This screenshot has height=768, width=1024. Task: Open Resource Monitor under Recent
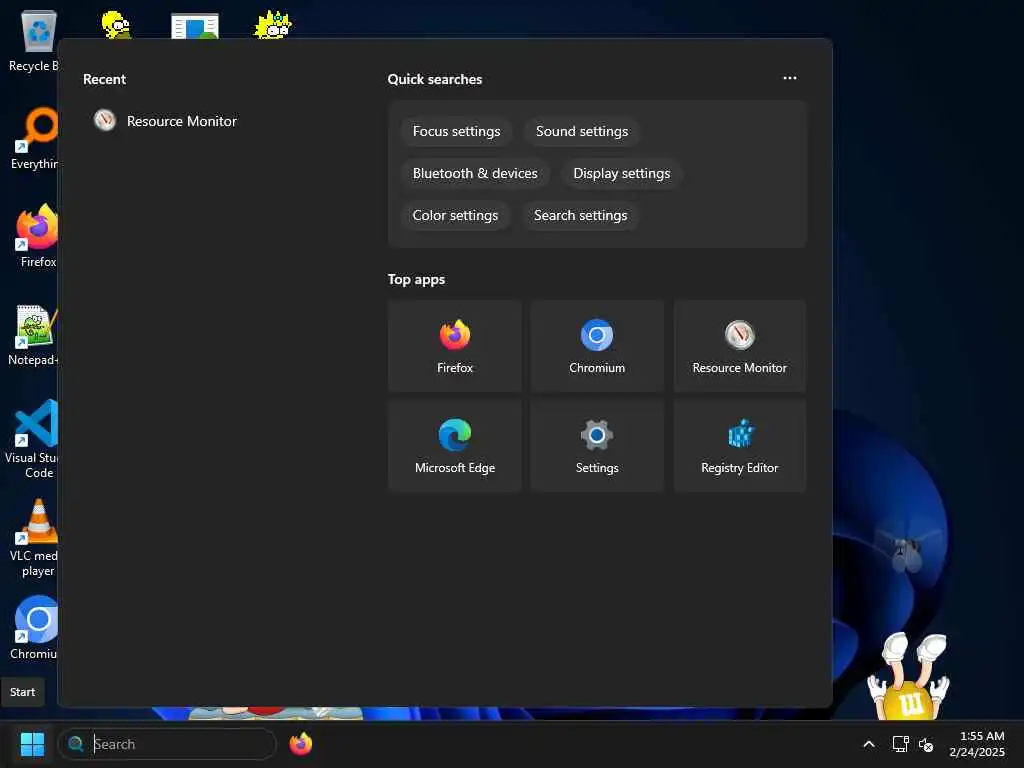click(x=166, y=121)
